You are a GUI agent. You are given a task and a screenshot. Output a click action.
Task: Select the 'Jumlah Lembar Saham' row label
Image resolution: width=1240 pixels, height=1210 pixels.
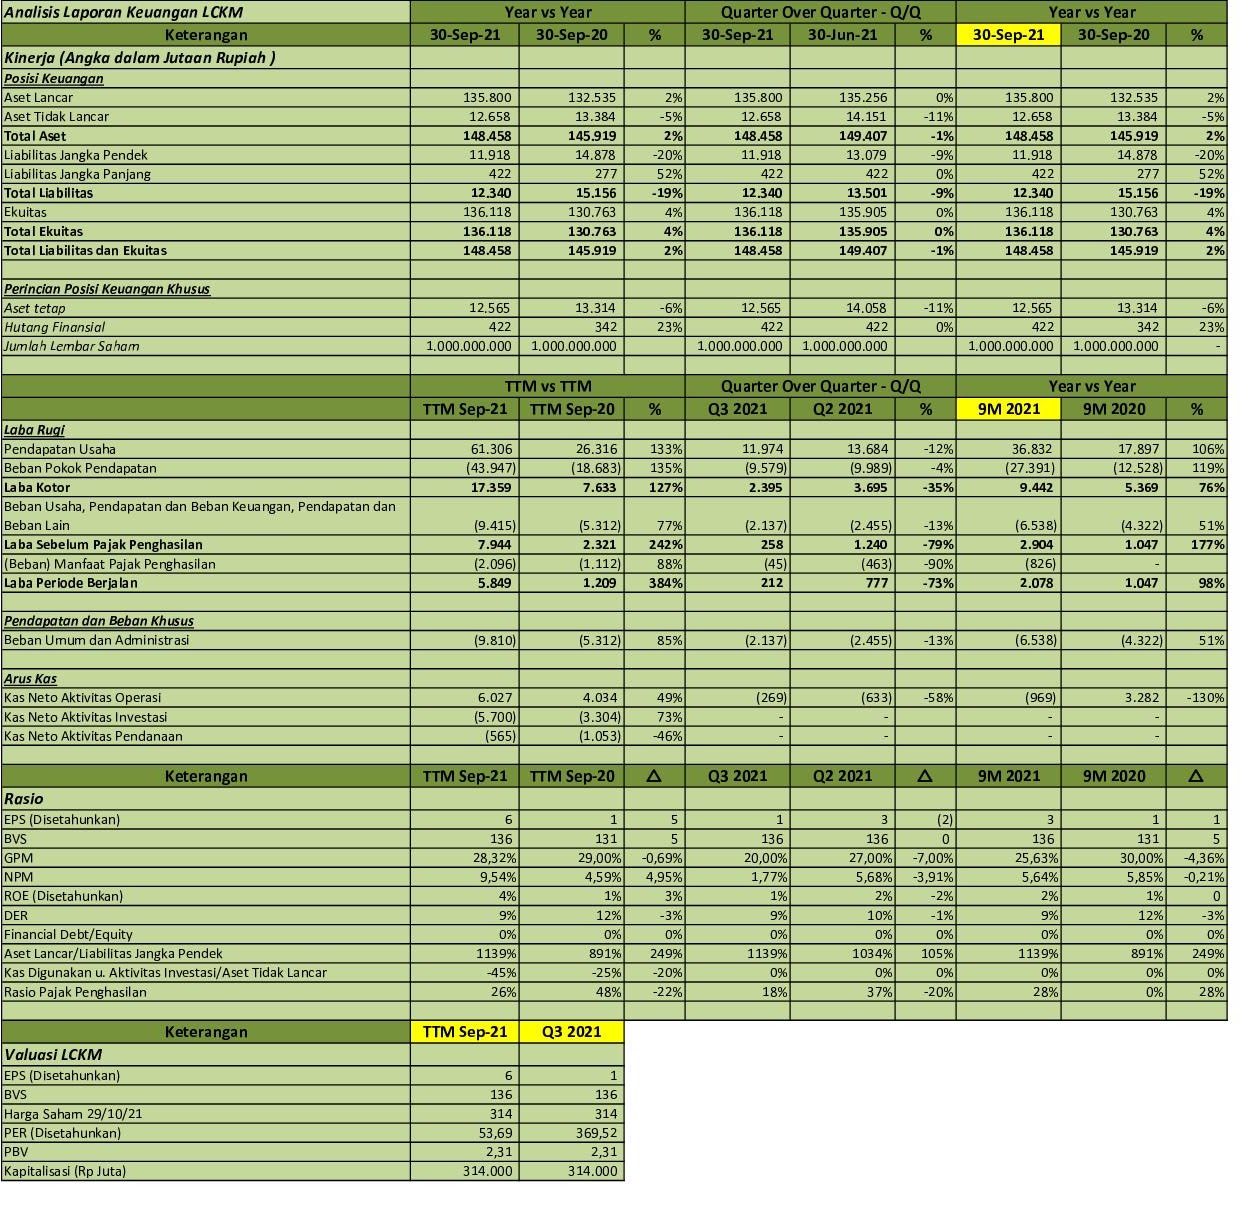tap(72, 346)
